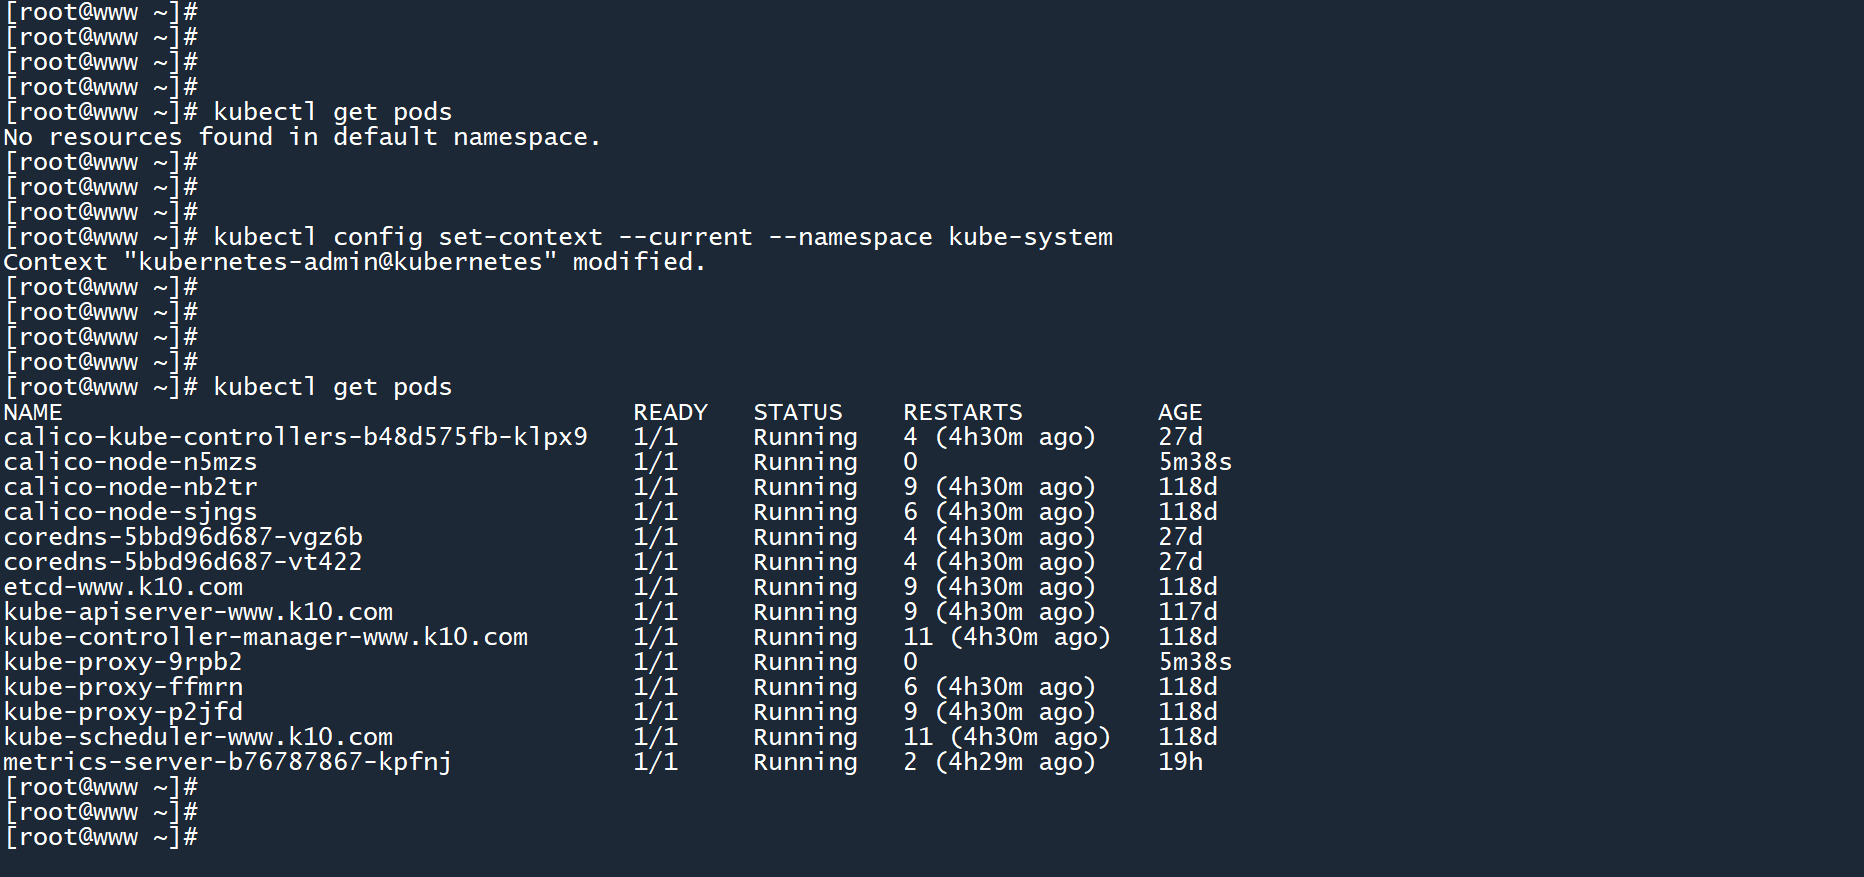Click the kube-controller-manager-www.k10.com pod name
Viewport: 1864px width, 877px height.
tap(265, 637)
